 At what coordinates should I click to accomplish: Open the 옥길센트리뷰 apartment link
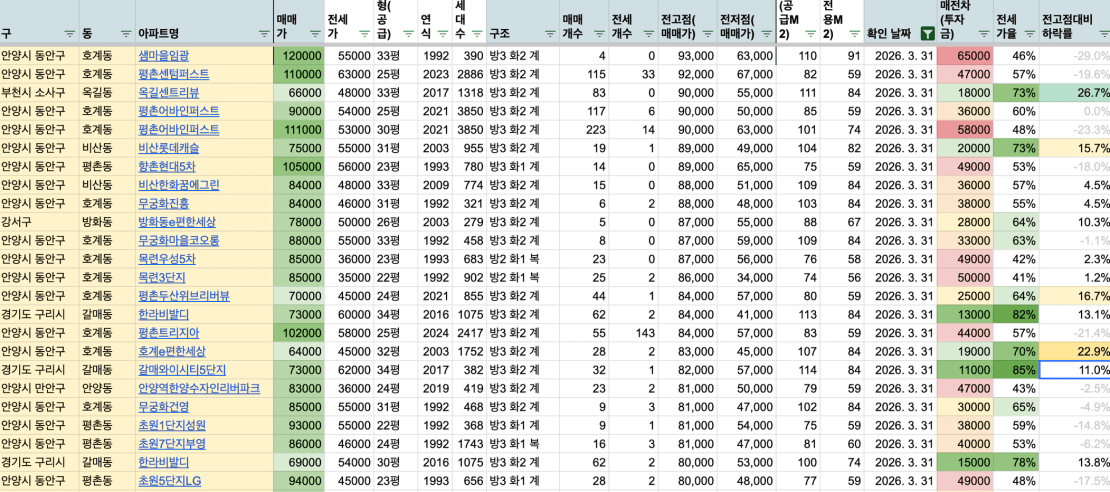pos(168,93)
